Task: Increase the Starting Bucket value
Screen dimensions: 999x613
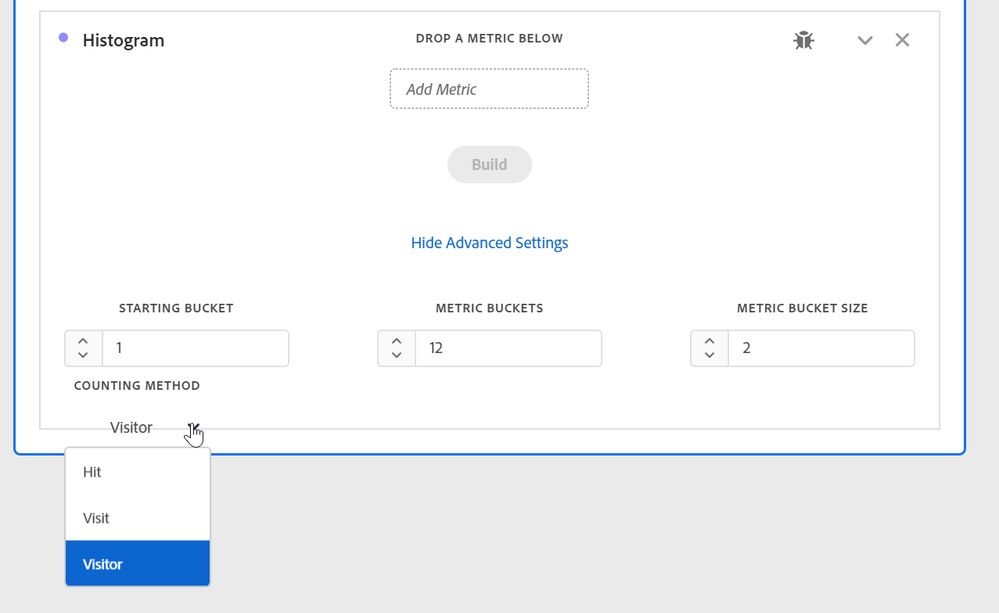Action: tap(83, 341)
